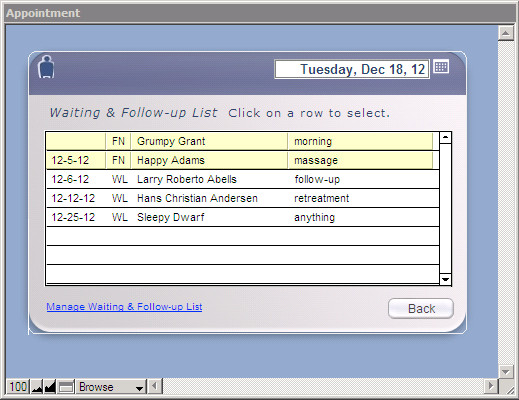Click the window scroll down arrow
The width and height of the screenshot is (519, 400).
(x=506, y=372)
